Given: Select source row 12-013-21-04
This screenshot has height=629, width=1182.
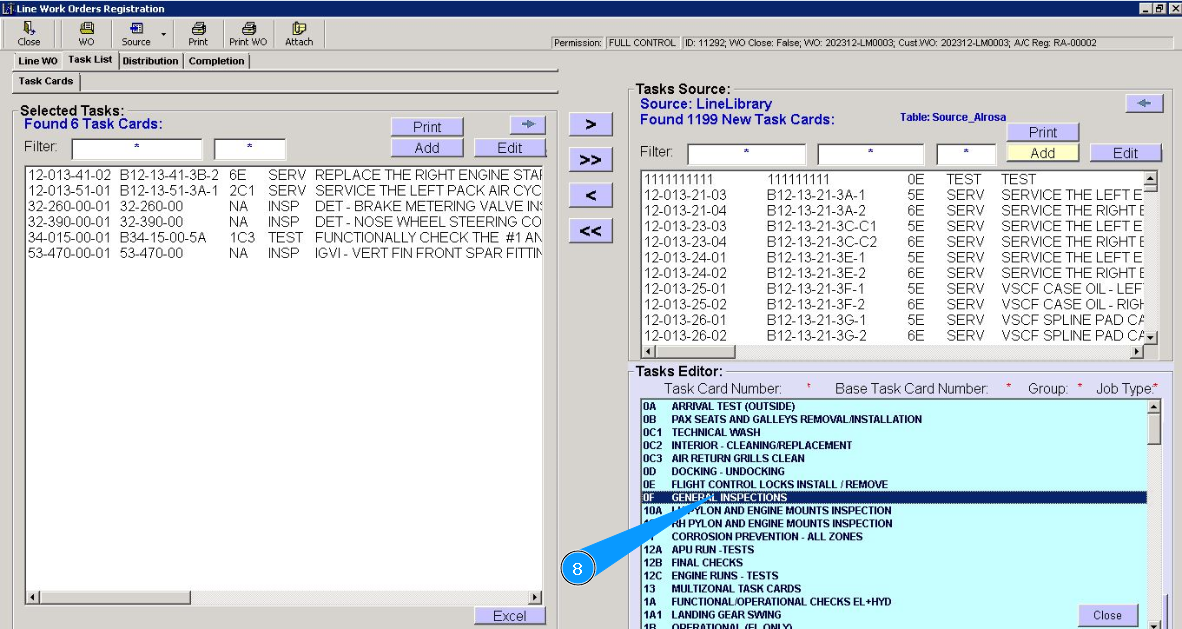Looking at the screenshot, I should click(x=893, y=210).
